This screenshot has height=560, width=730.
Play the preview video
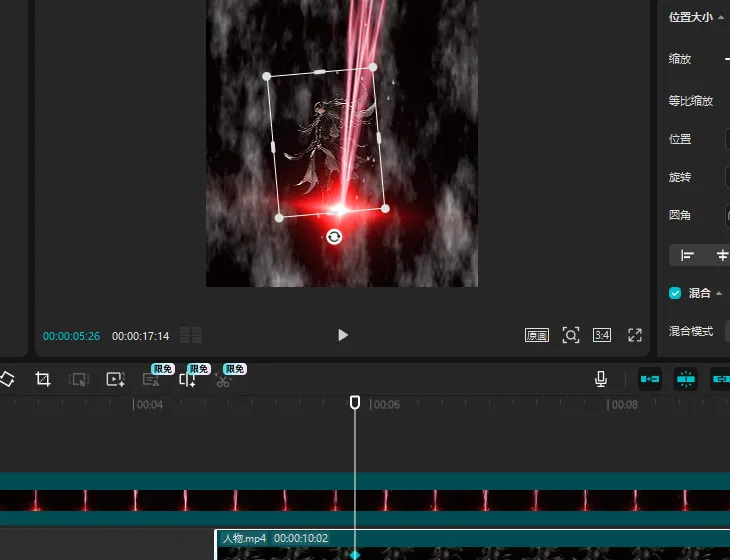343,335
